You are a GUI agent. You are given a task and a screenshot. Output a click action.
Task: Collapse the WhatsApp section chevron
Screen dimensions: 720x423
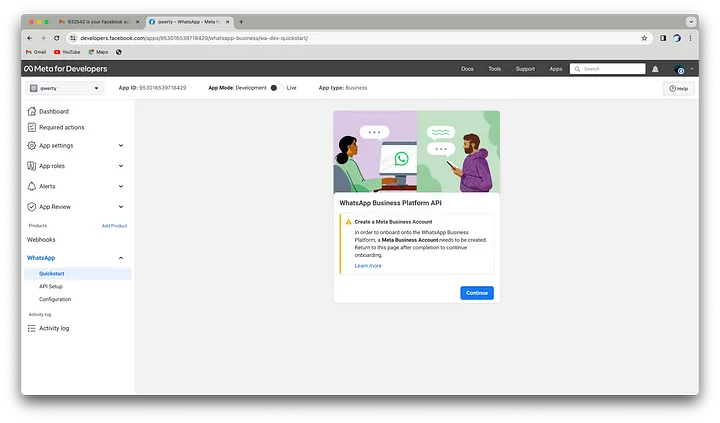point(121,258)
